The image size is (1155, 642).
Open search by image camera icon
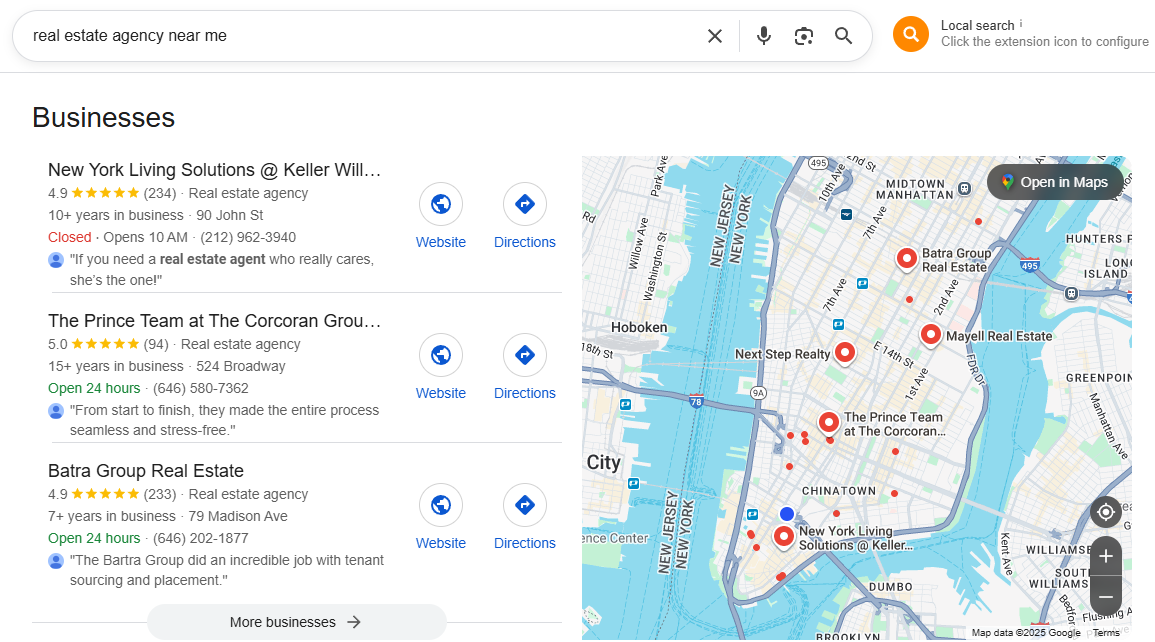(804, 36)
